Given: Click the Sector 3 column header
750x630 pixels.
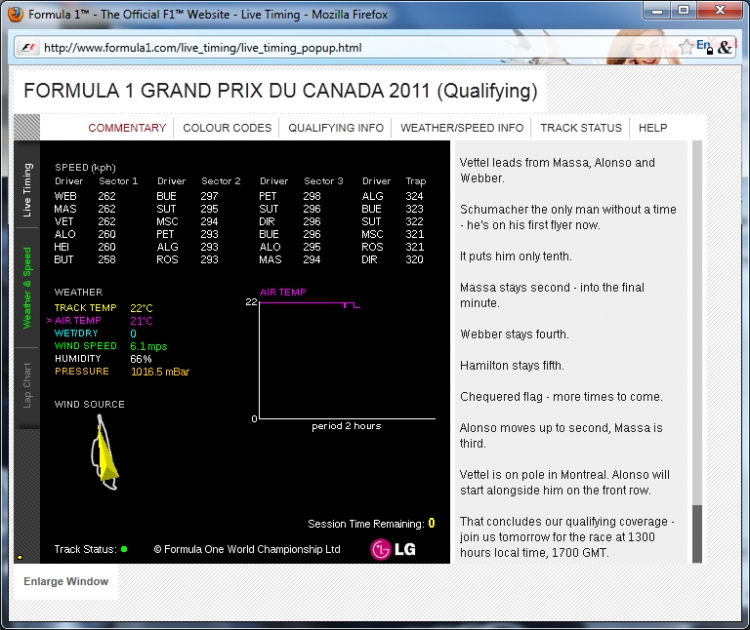Looking at the screenshot, I should pyautogui.click(x=324, y=181).
